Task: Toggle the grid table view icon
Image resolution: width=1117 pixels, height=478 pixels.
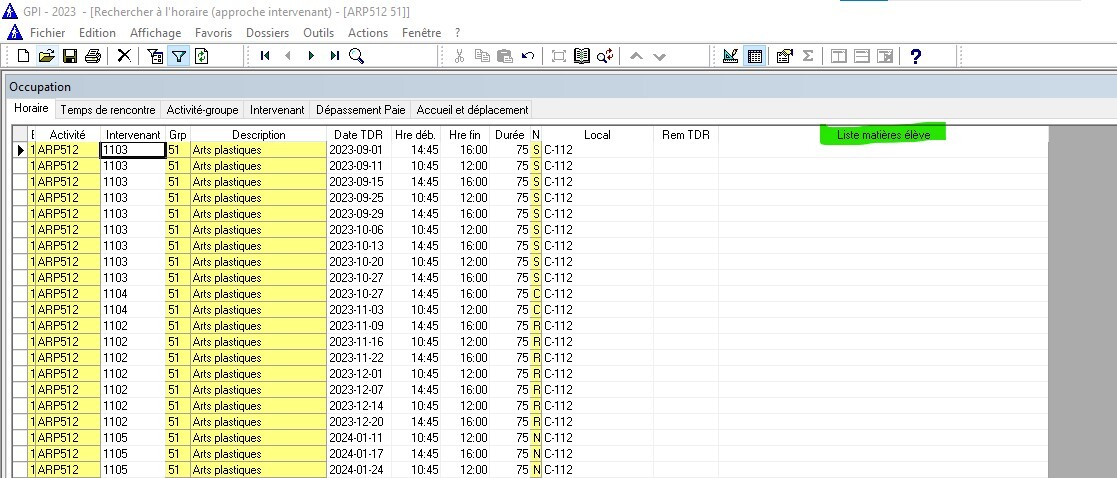Action: (755, 56)
